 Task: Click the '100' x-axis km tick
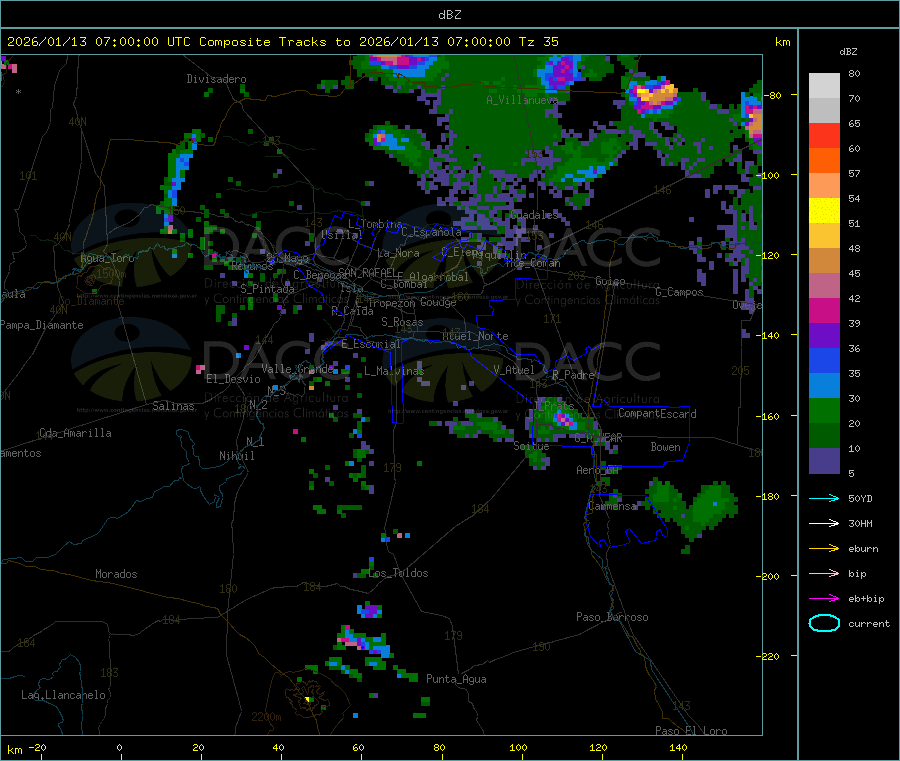pyautogui.click(x=518, y=747)
